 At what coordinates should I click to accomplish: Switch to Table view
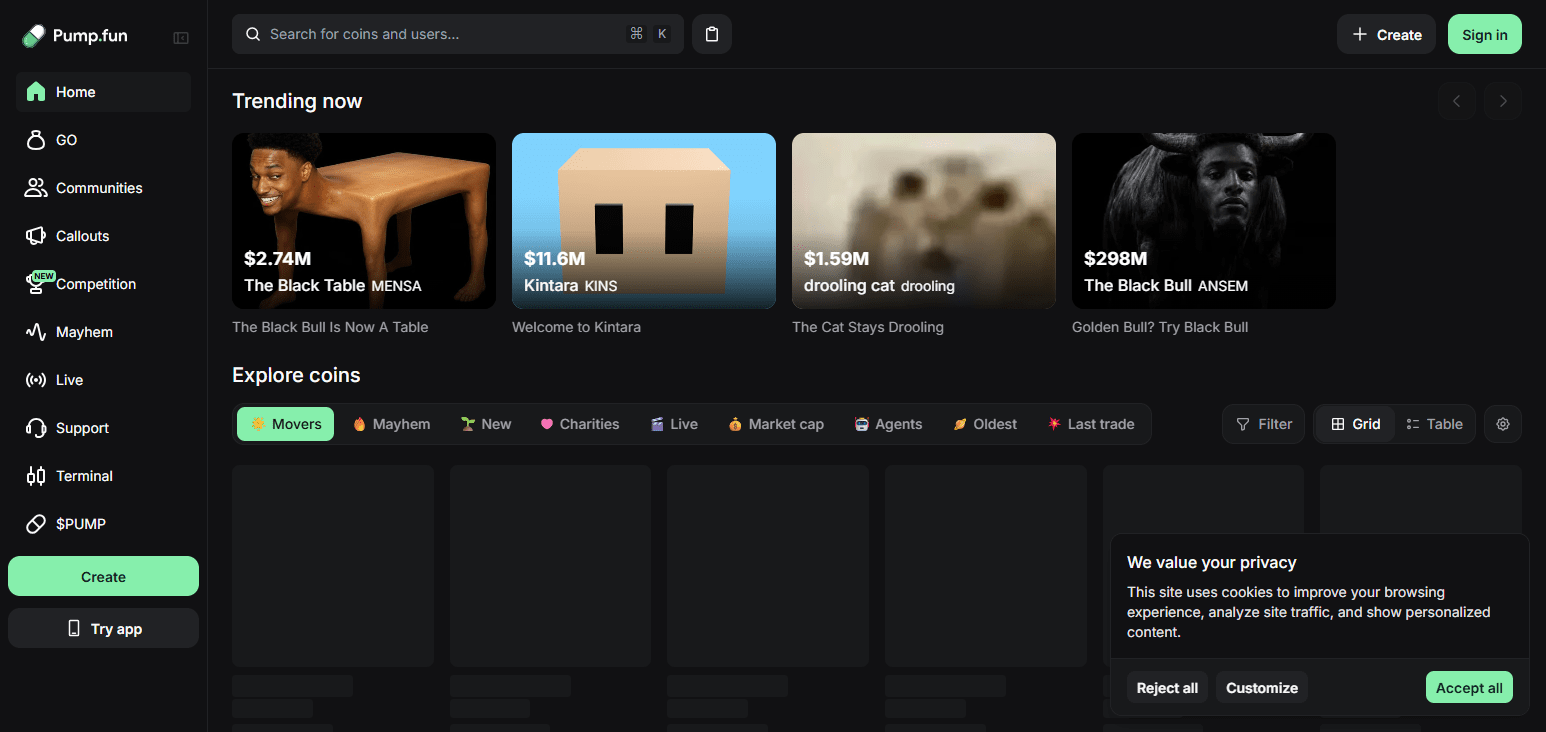[1434, 424]
